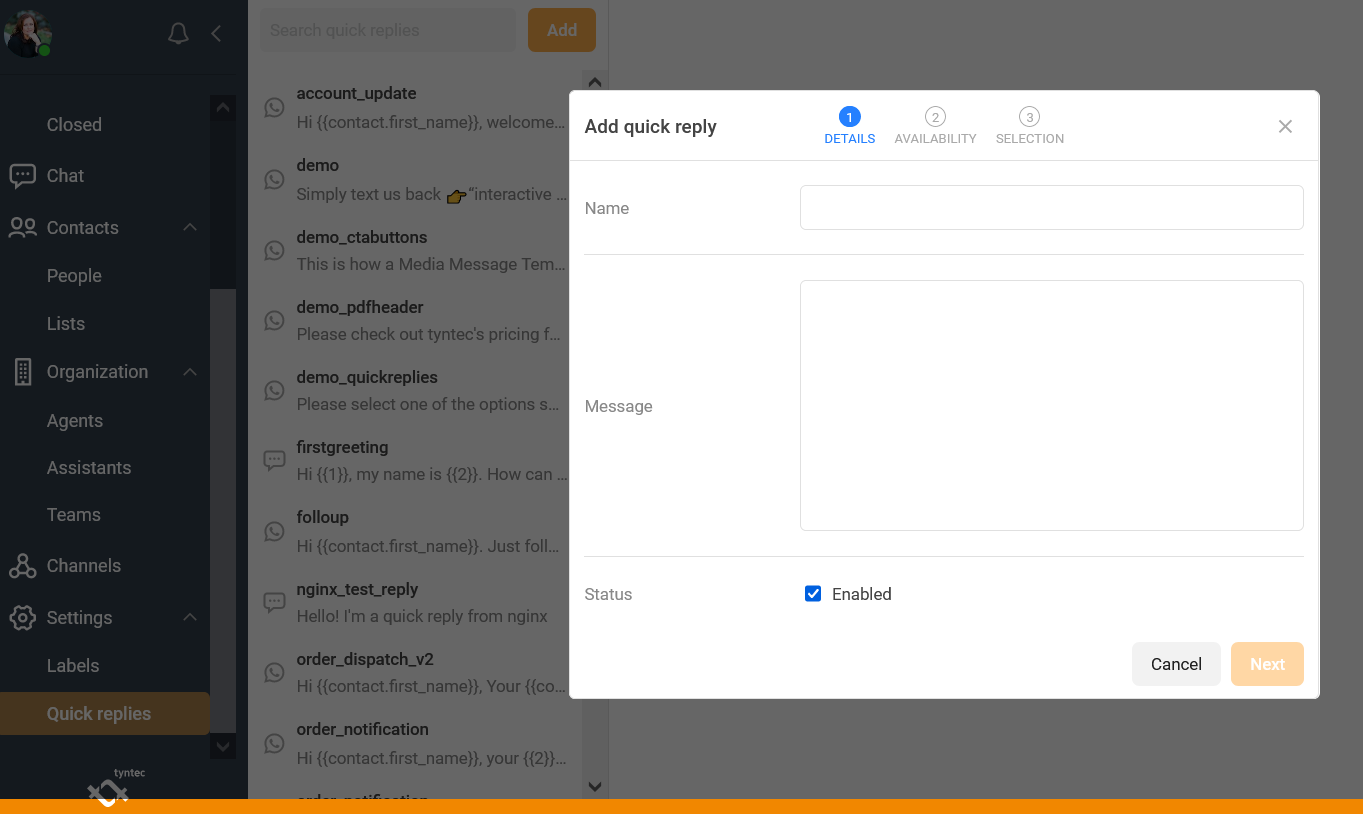The width and height of the screenshot is (1363, 814).
Task: Click chat icon beside nginx_test_reply
Action: (274, 603)
